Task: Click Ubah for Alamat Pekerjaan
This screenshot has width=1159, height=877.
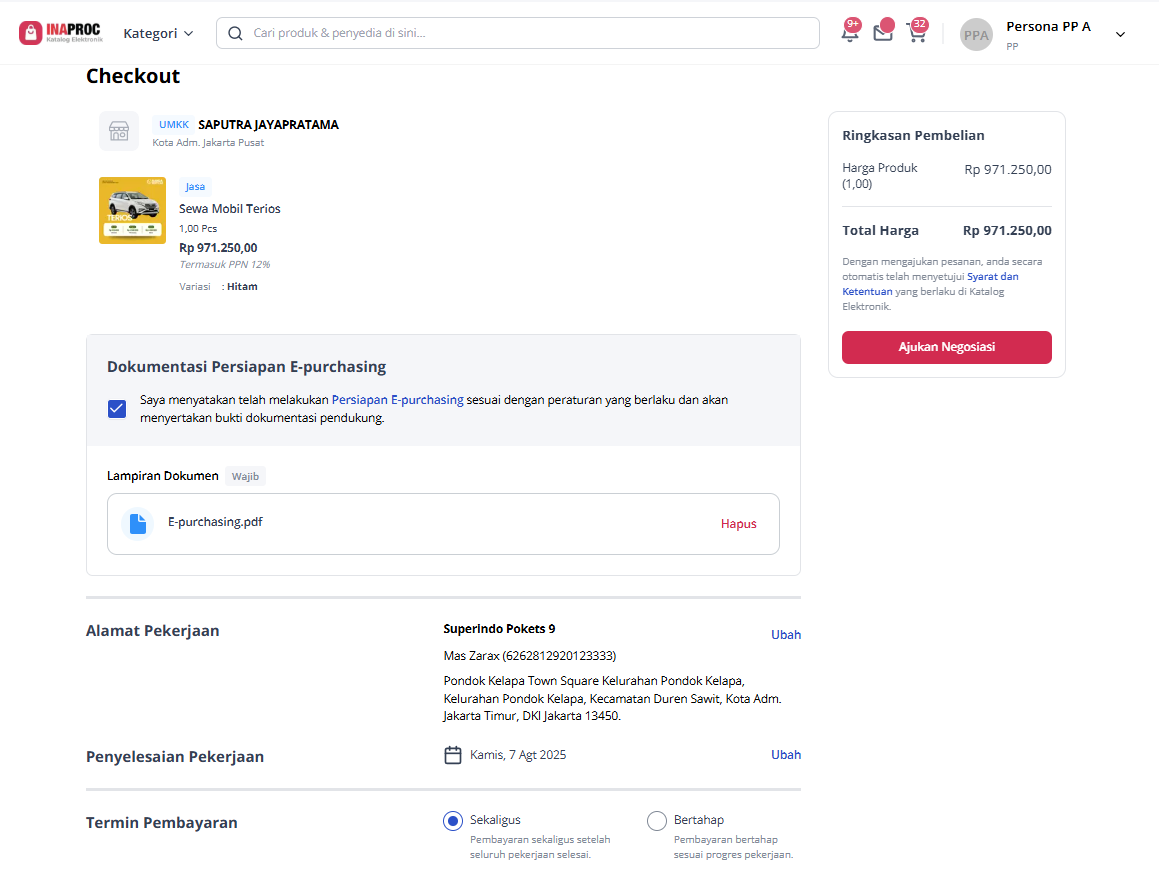Action: (786, 634)
